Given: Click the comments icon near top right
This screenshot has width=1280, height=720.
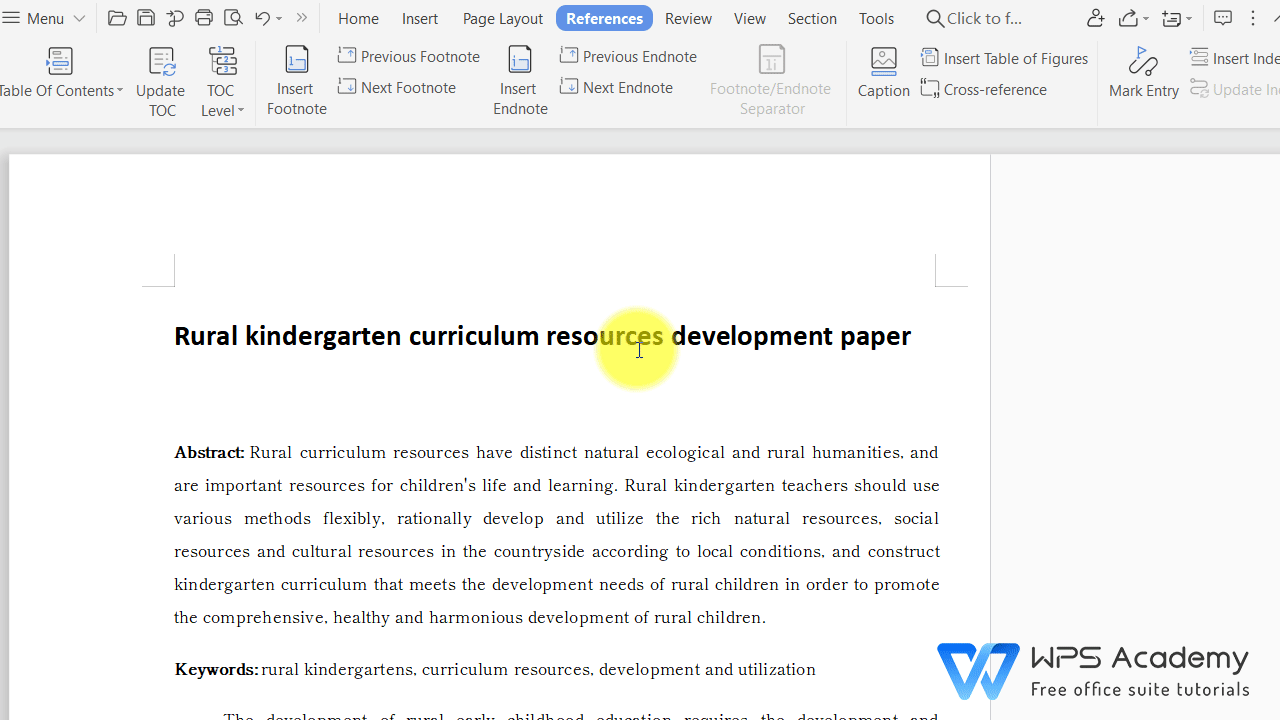Looking at the screenshot, I should click(x=1222, y=17).
